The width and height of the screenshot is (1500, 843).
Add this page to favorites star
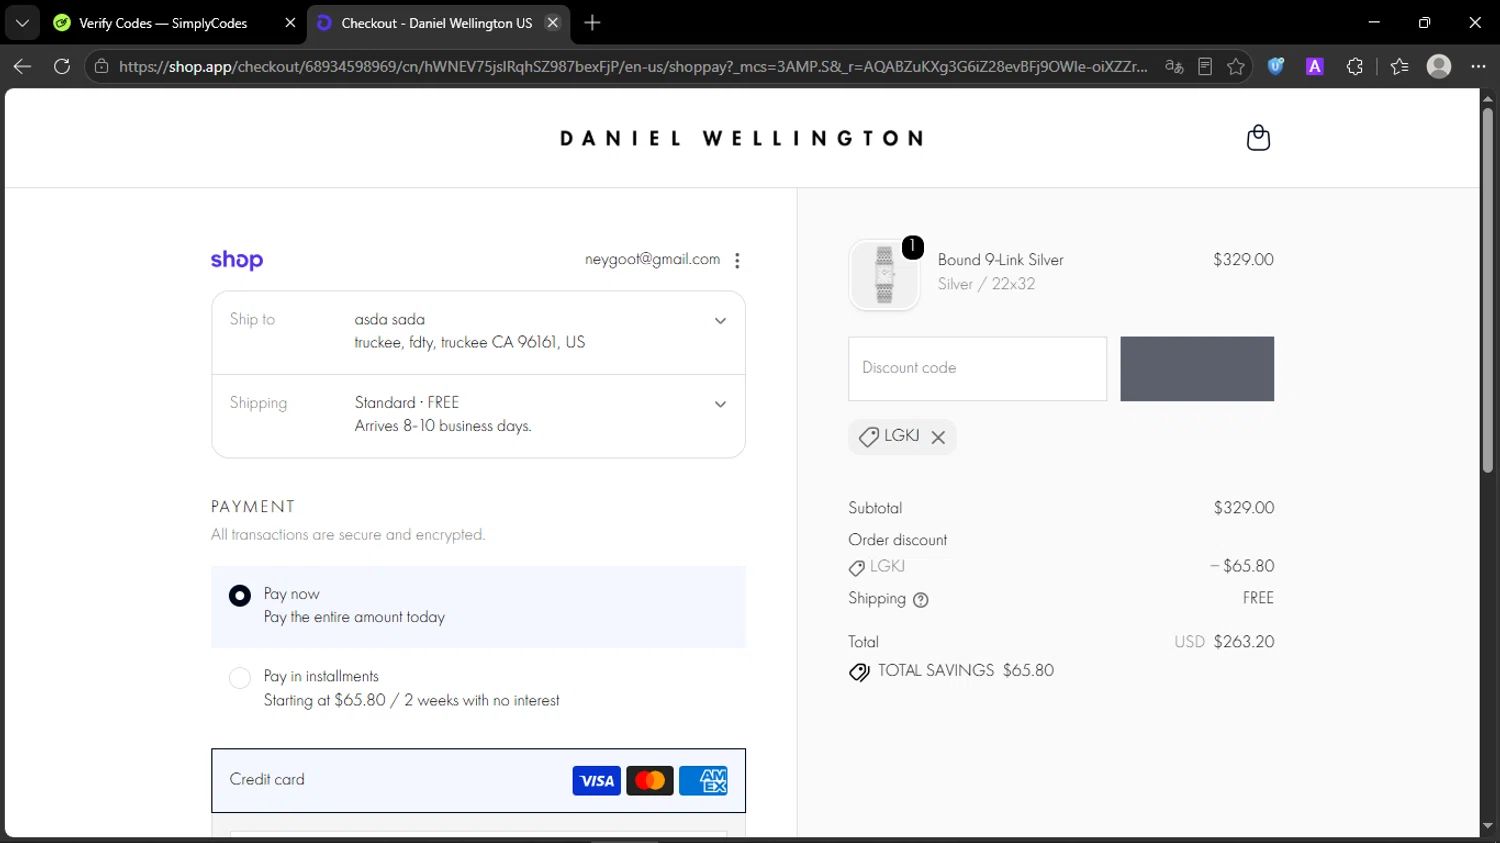(1236, 66)
